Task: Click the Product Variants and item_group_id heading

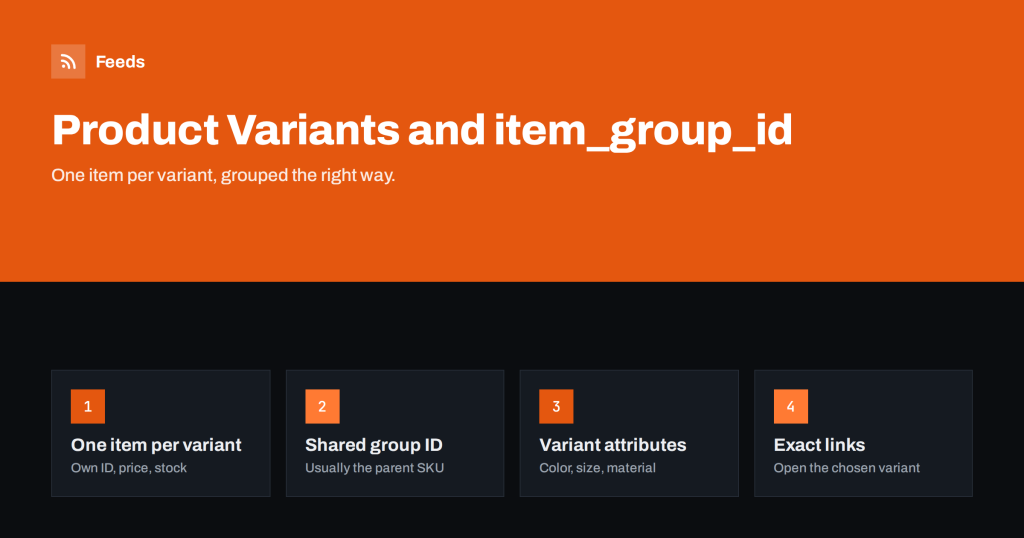Action: (422, 130)
